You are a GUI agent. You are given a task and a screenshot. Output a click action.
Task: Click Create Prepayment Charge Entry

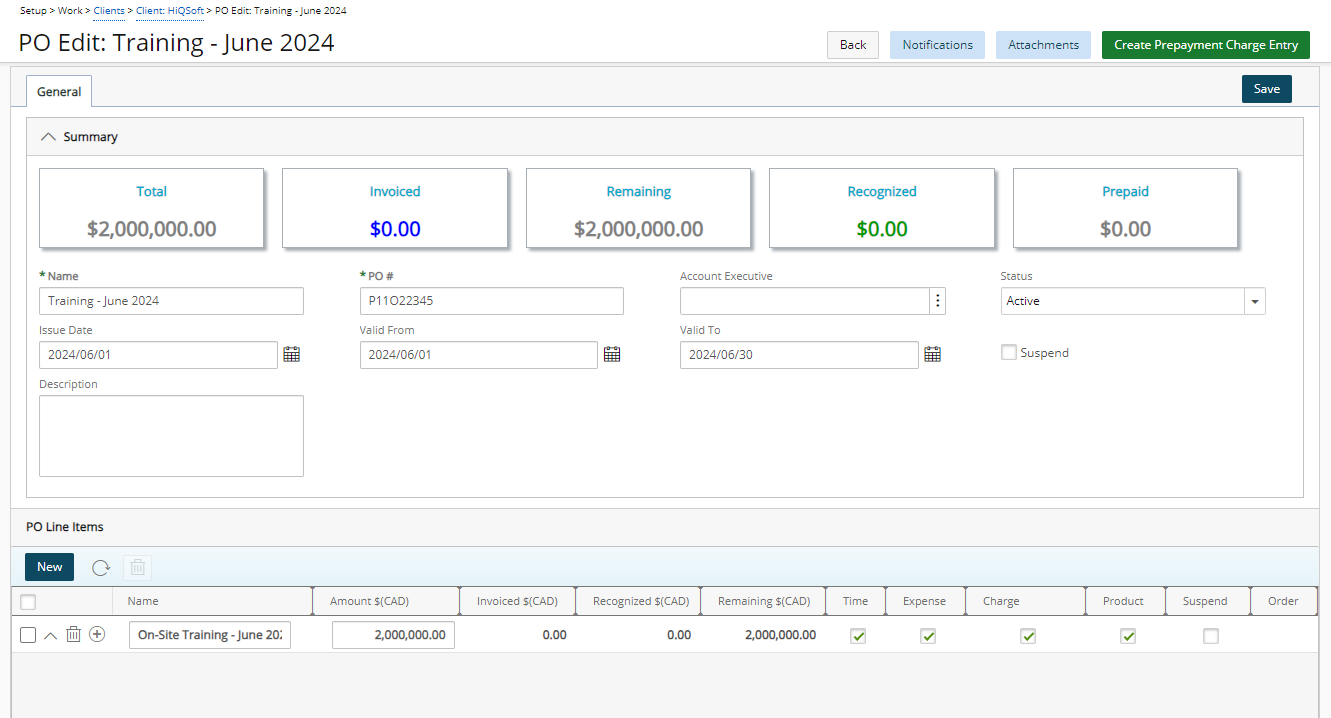tap(1206, 45)
